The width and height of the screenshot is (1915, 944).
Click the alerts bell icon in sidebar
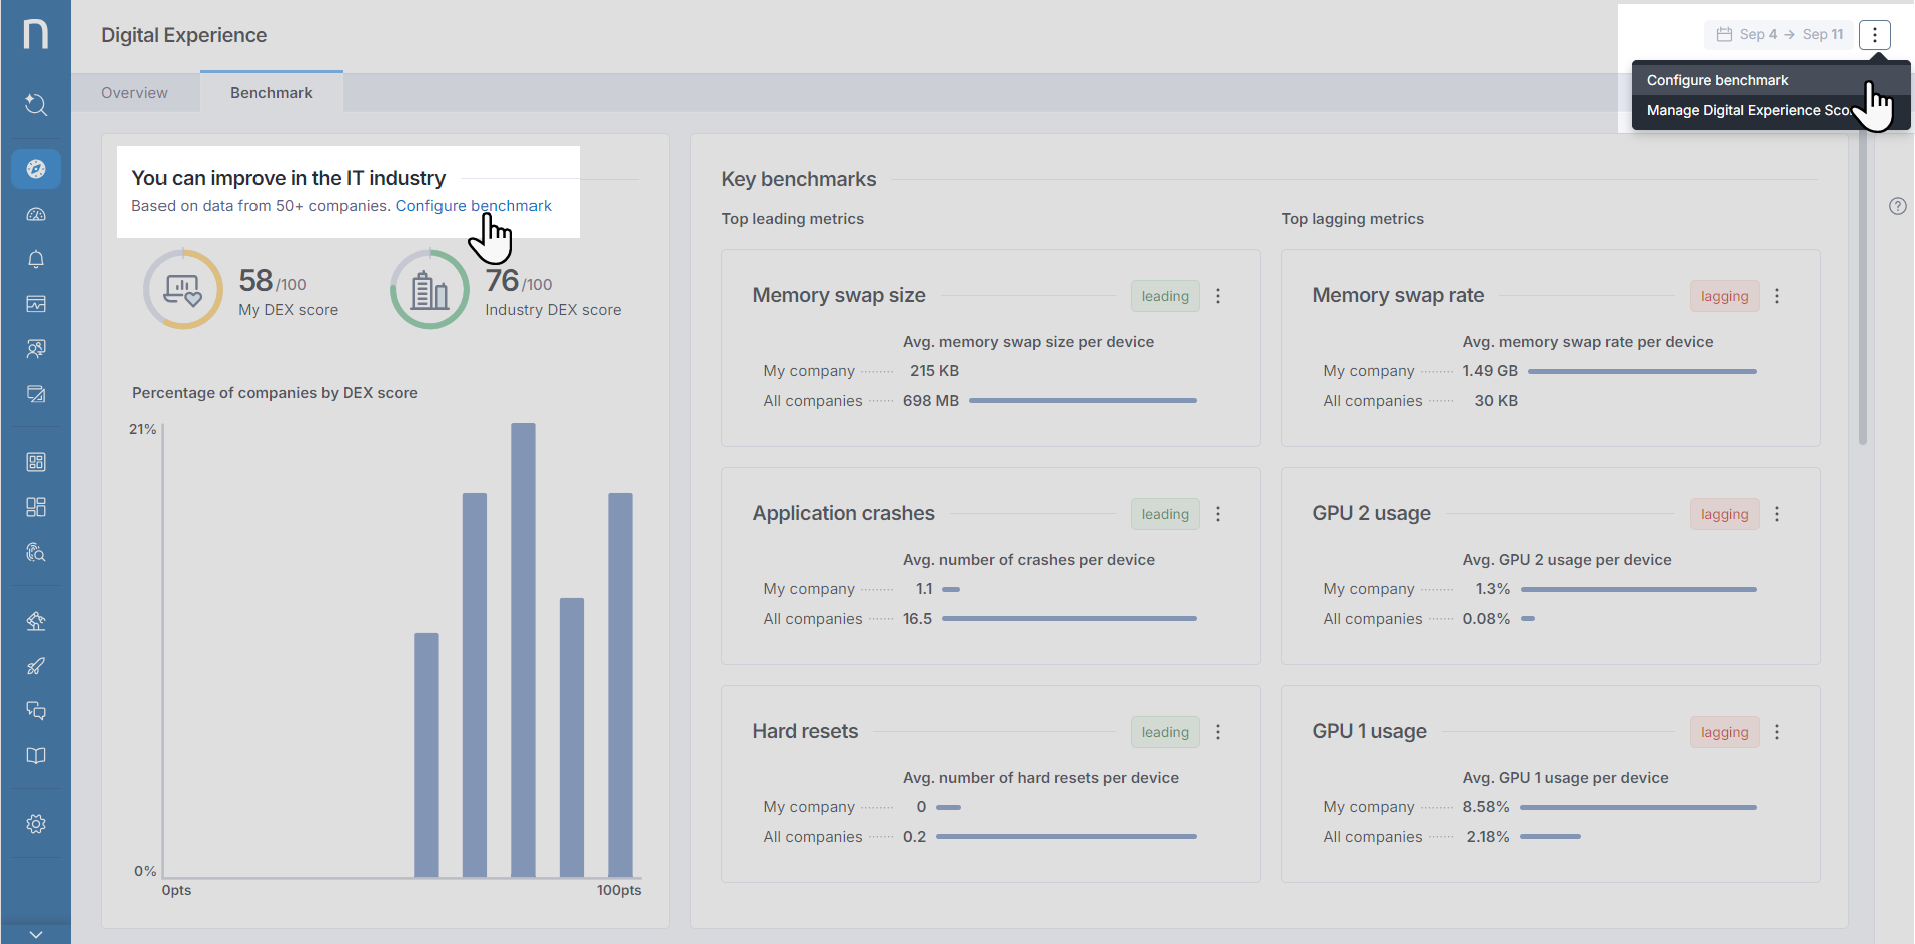[x=36, y=259]
